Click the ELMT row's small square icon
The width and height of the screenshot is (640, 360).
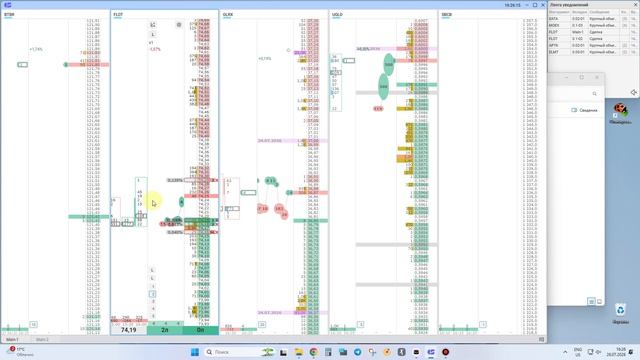(624, 52)
